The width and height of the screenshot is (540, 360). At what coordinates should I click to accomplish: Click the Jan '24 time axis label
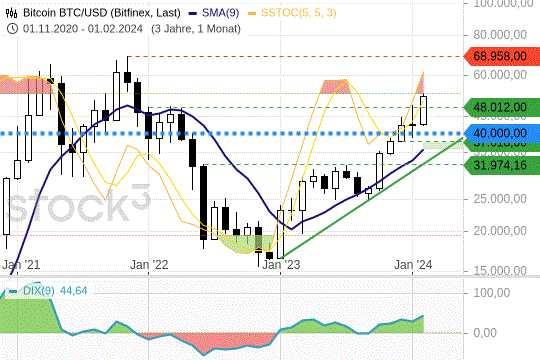tap(413, 265)
